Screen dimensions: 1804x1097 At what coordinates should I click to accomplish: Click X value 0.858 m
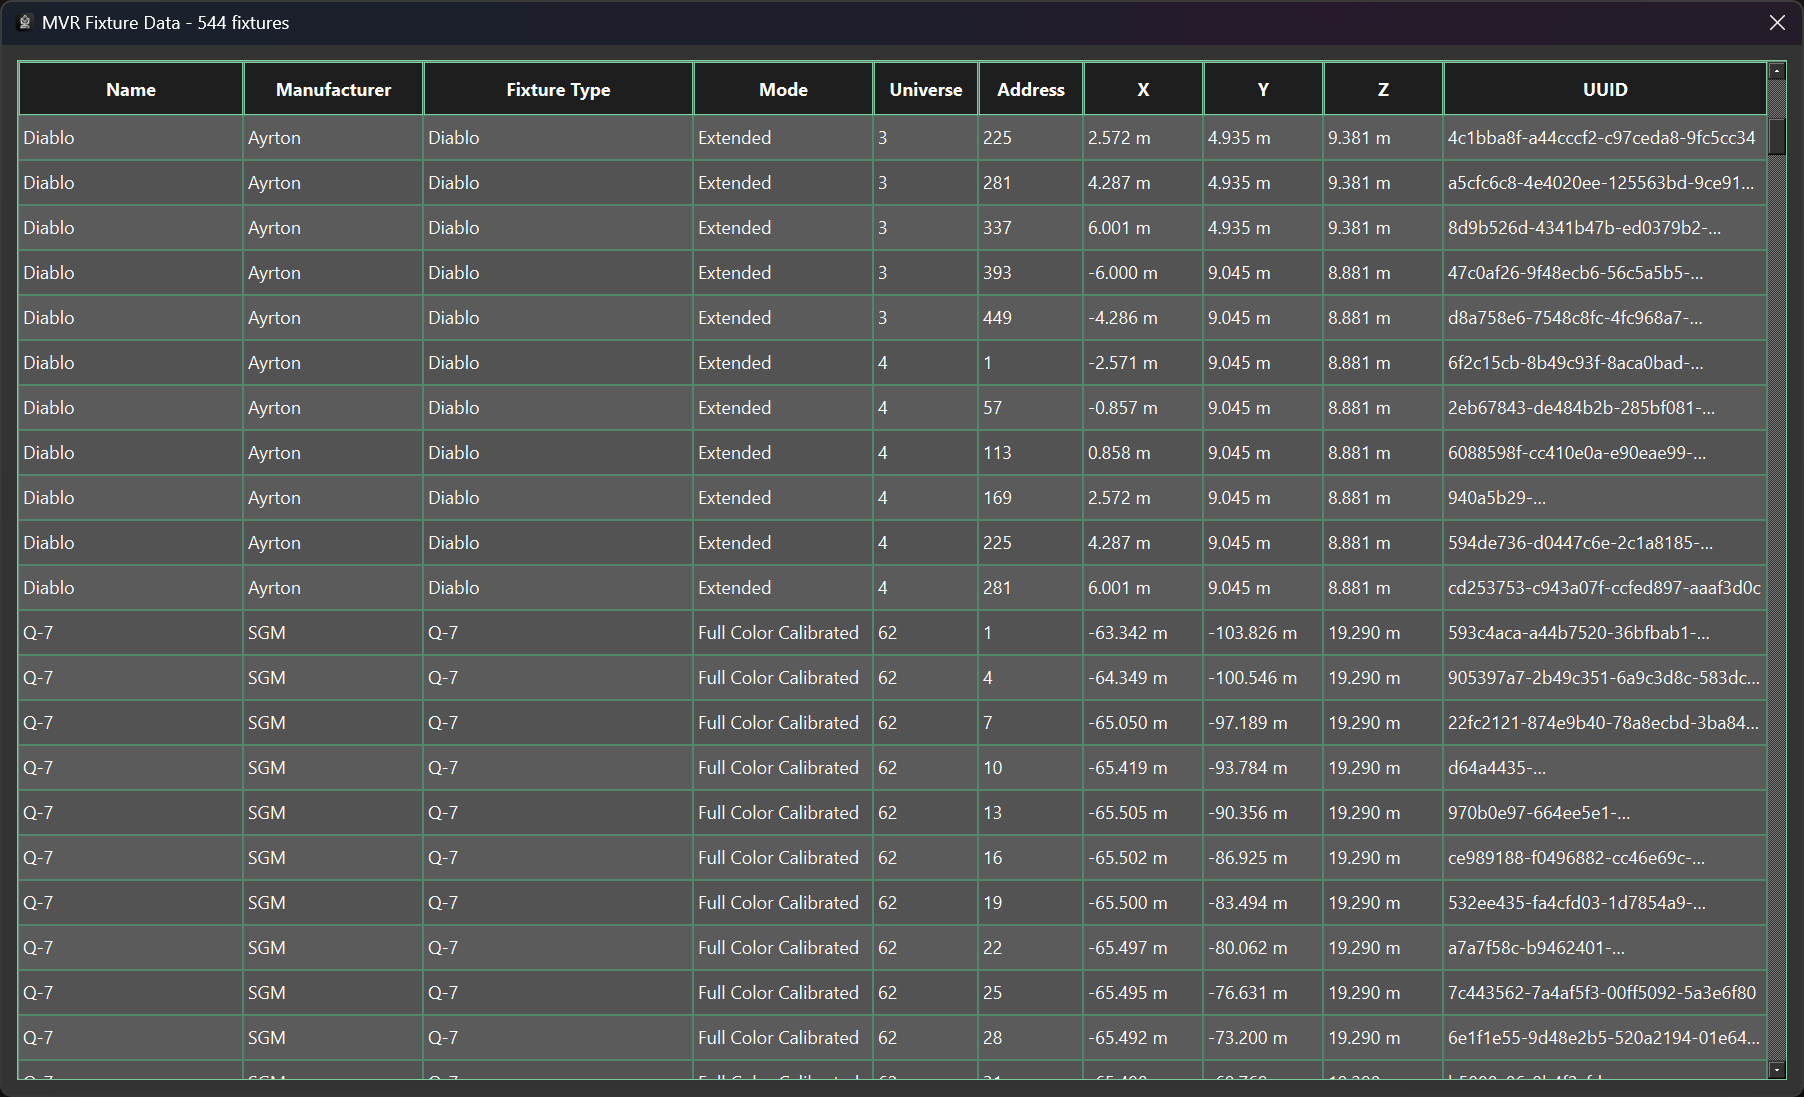[1143, 453]
